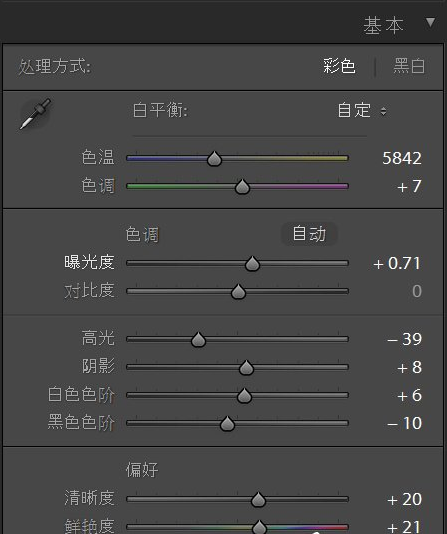Click the 黑色色阶 slider handle
This screenshot has height=534, width=447.
click(227, 424)
